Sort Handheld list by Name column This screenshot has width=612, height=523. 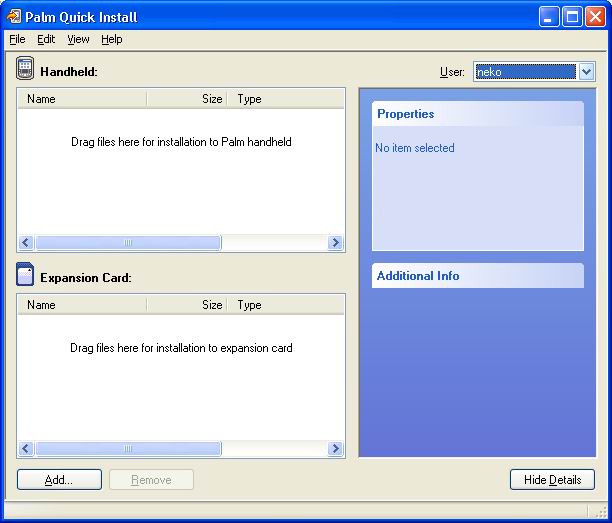click(x=82, y=99)
